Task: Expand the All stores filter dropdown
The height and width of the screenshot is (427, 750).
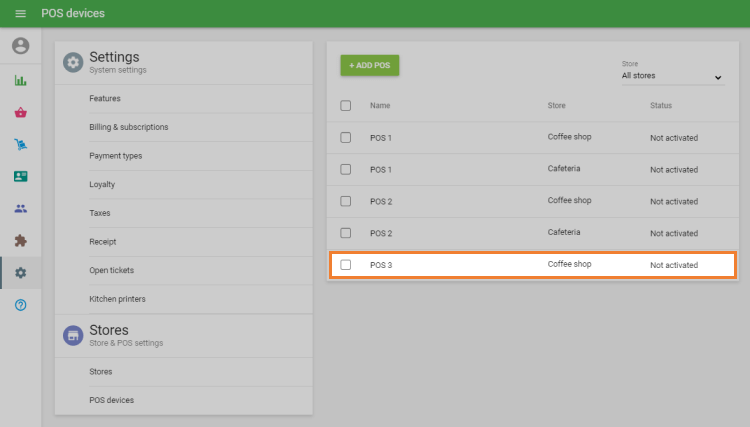Action: [x=672, y=76]
